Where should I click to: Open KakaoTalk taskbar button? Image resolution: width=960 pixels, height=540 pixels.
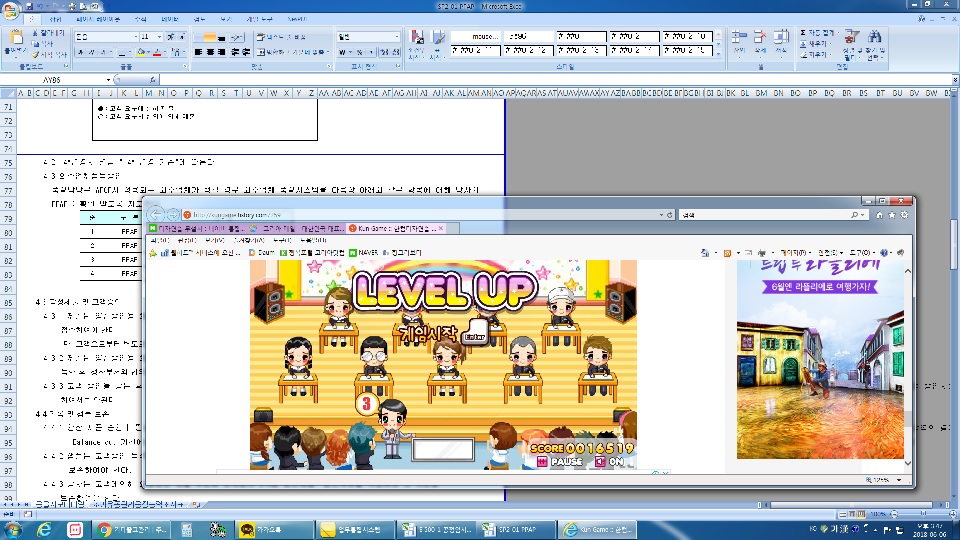click(274, 530)
